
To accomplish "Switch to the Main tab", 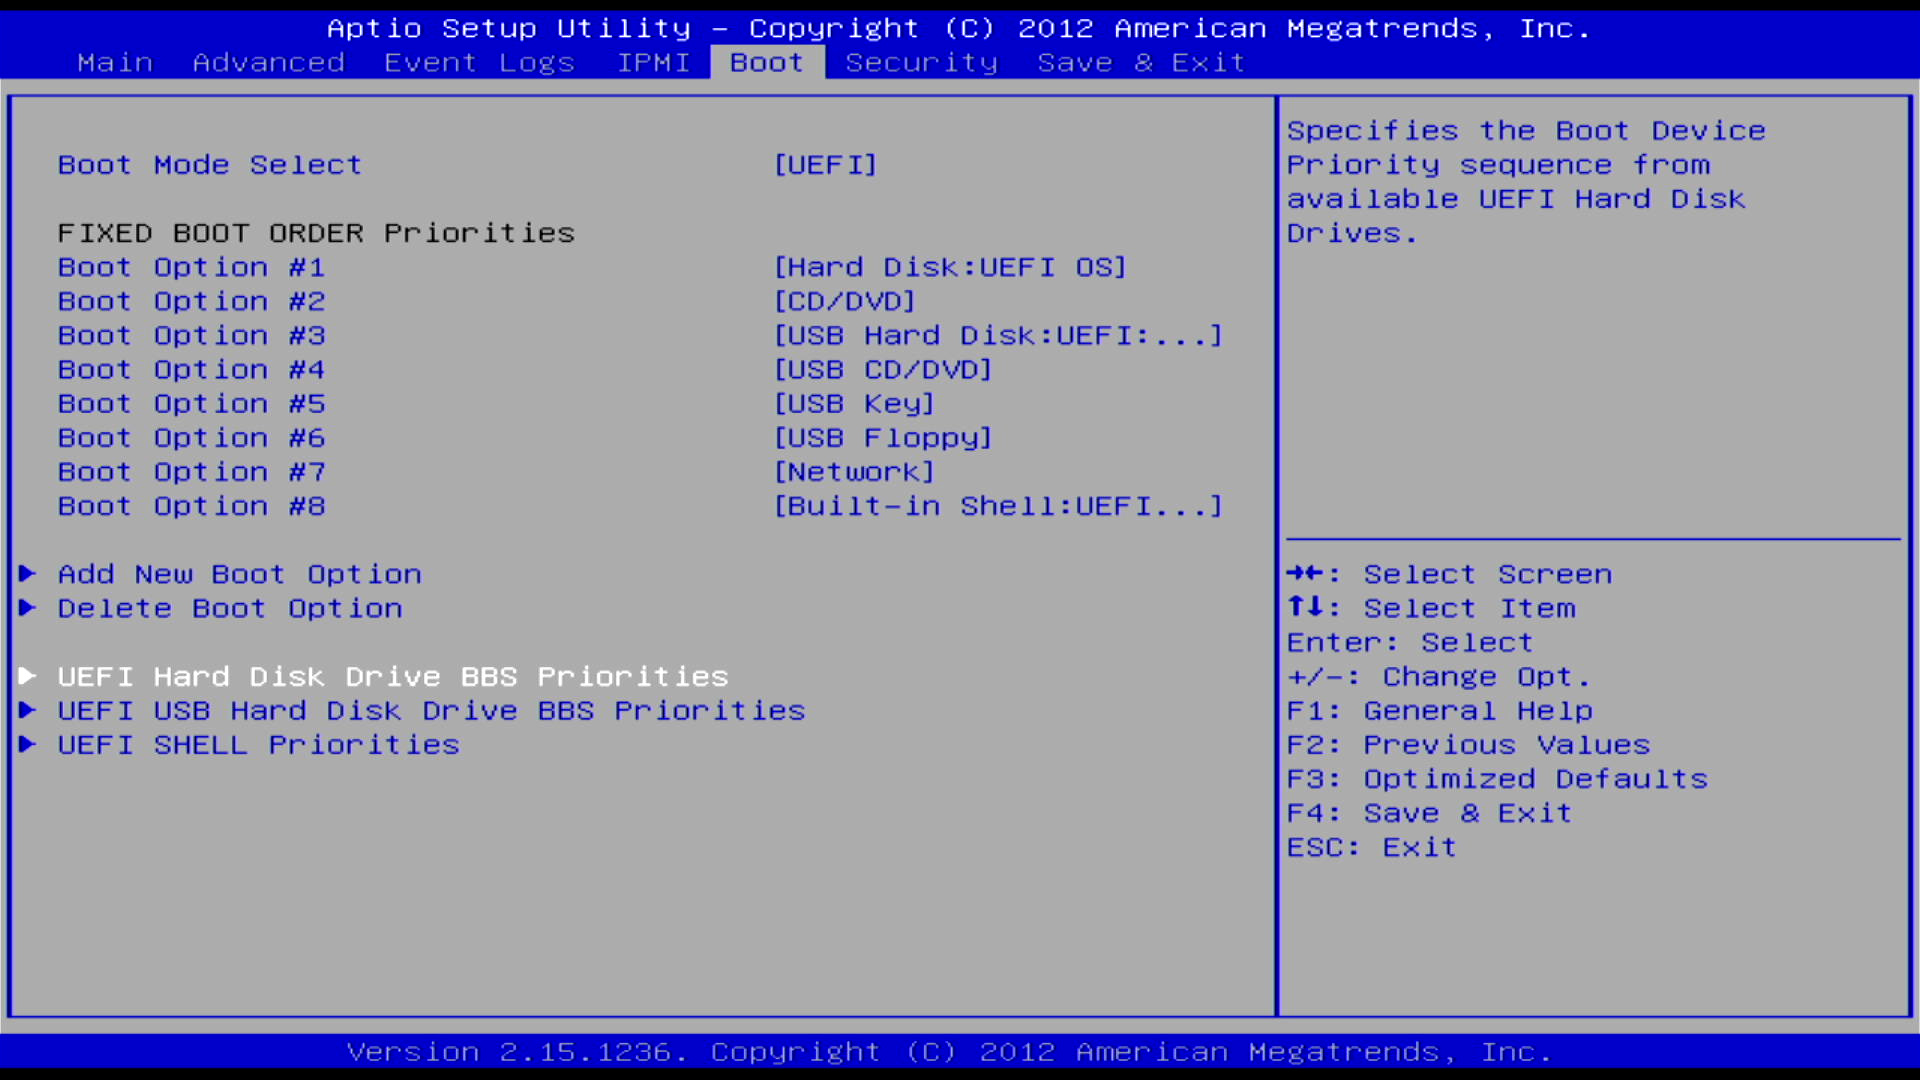I will tap(115, 63).
